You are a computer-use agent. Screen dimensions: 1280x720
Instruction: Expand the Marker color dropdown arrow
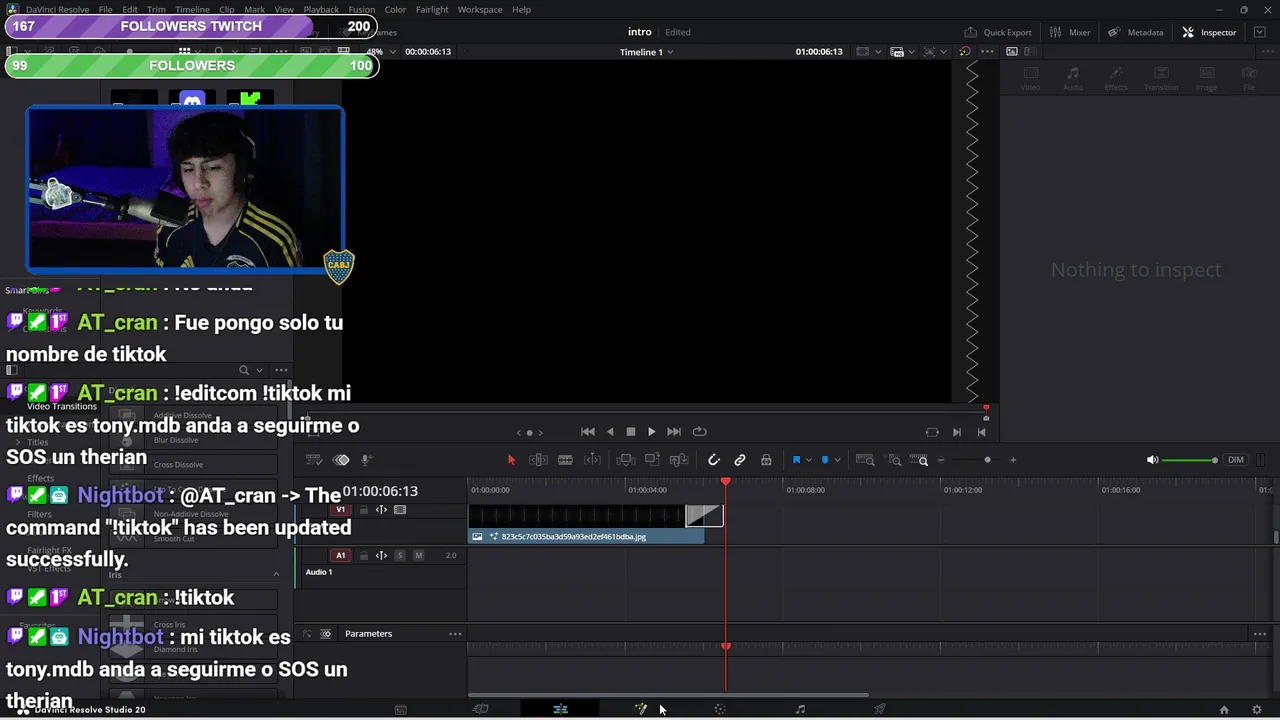click(838, 460)
